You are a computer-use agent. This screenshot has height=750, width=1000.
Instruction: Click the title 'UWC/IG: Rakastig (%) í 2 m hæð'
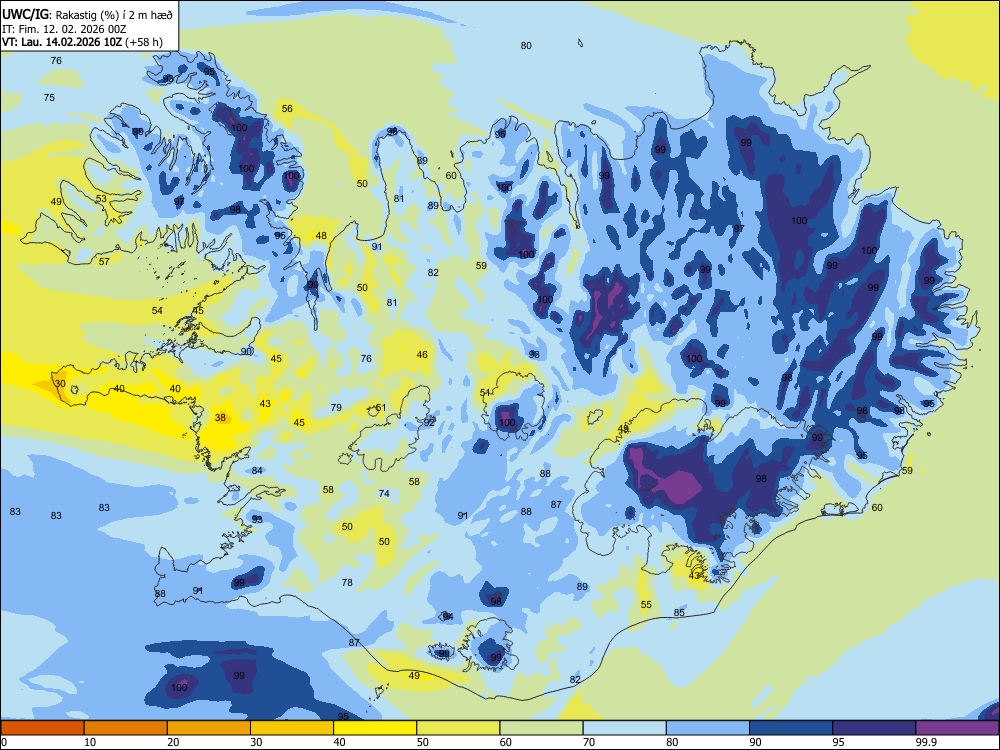[x=87, y=13]
